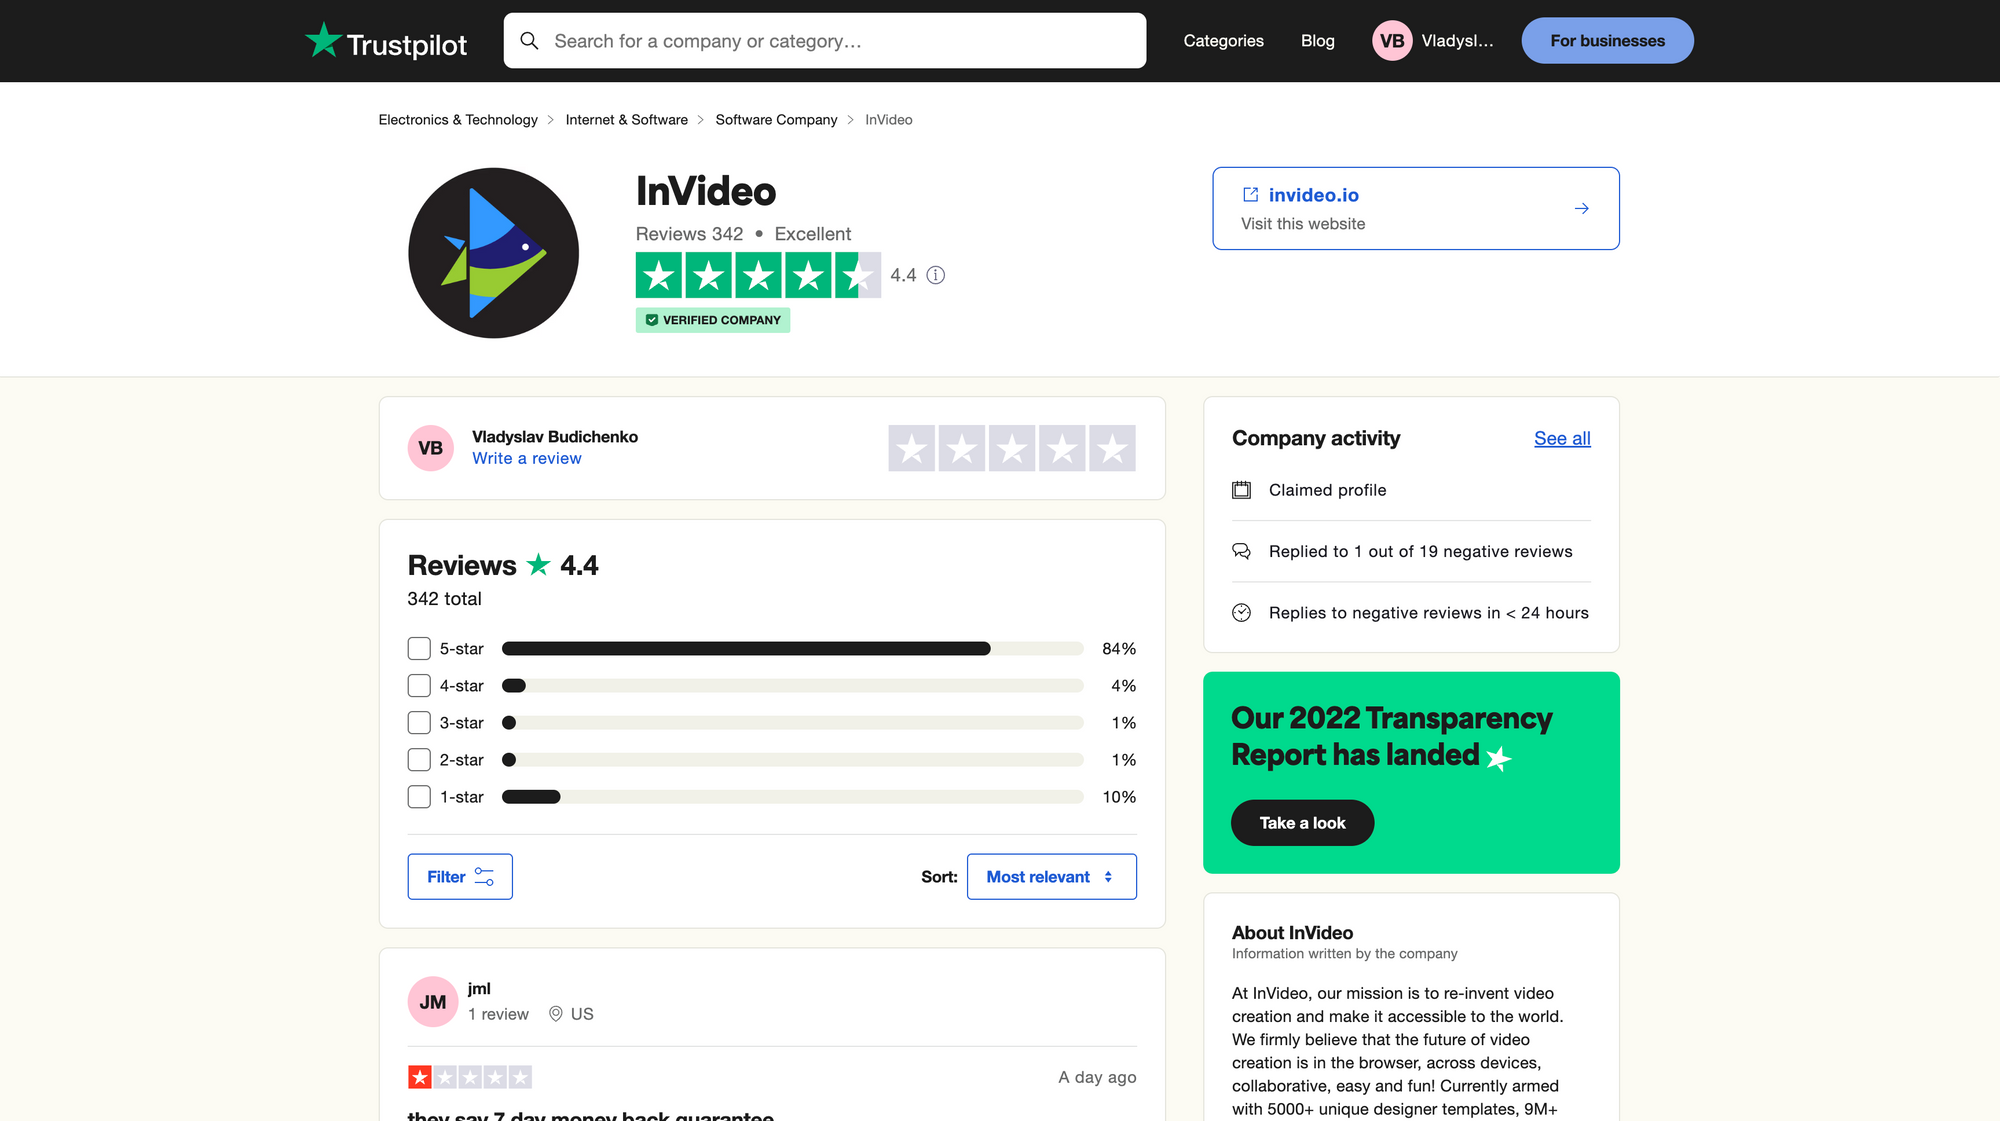This screenshot has height=1121, width=2000.
Task: Click the 5-star 84% rating bar
Action: click(x=793, y=649)
